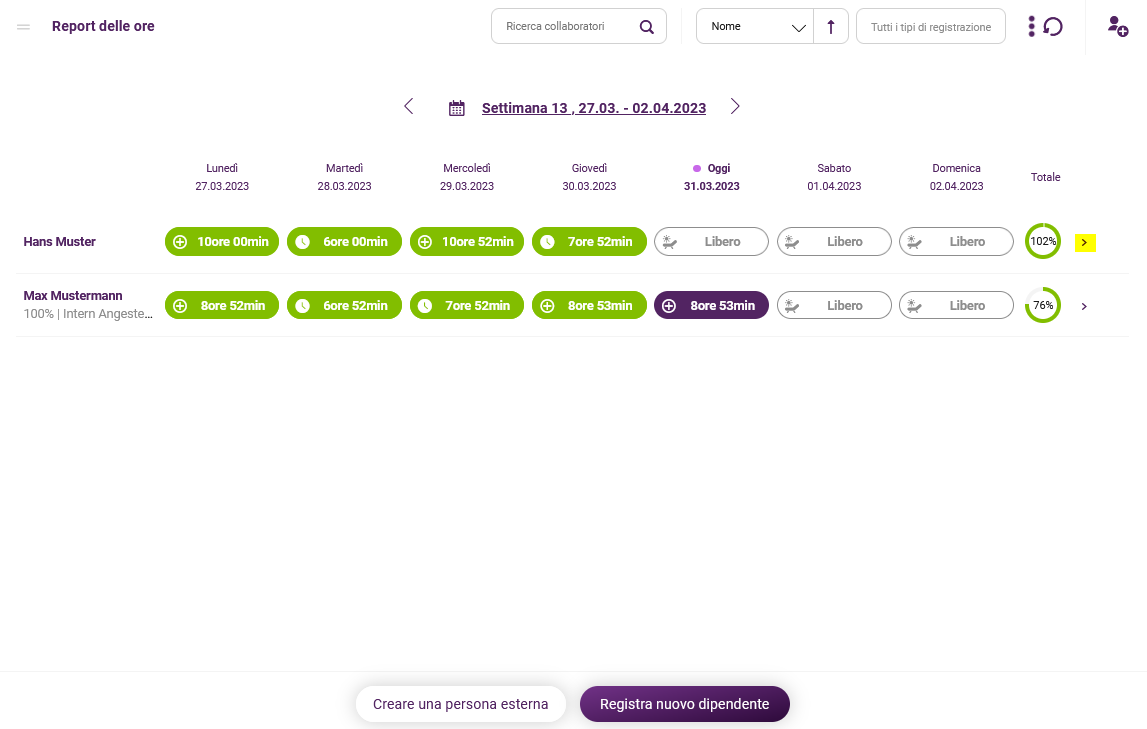Screen dimensions: 1147x729
Task: Open Max Mustermann today's 8ore 53min entry
Action: coord(712,306)
